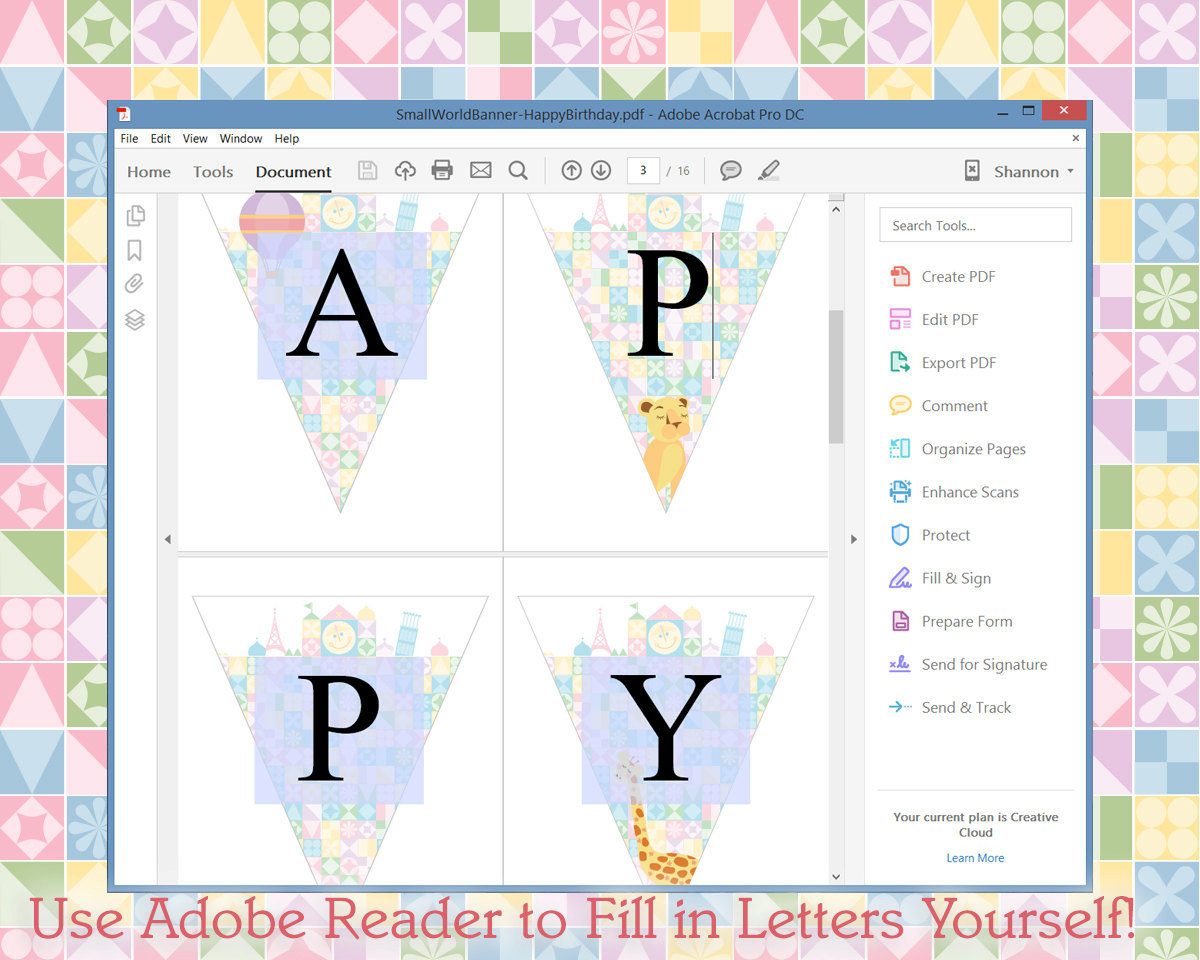Click the Comment tool icon in pane
The image size is (1200, 960).
click(900, 405)
